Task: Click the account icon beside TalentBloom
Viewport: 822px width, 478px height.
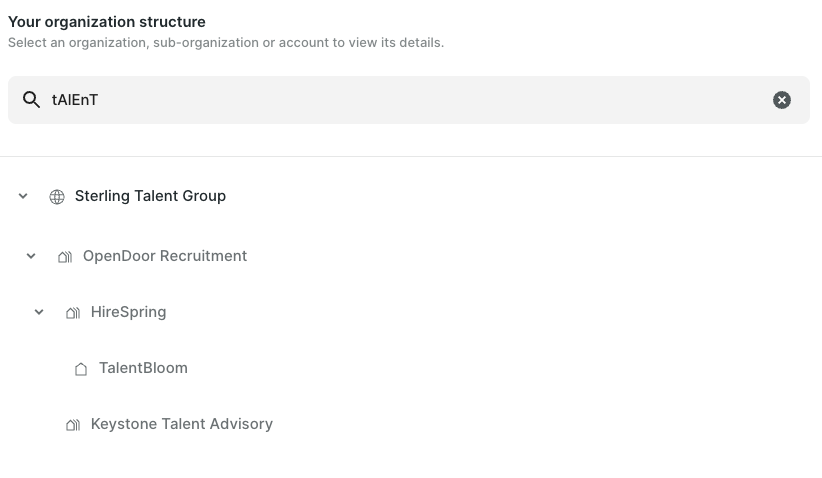Action: (81, 369)
